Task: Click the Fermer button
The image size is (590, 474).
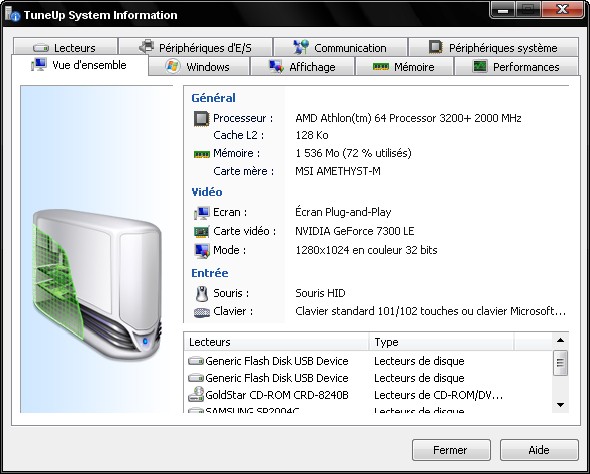Action: coord(451,450)
